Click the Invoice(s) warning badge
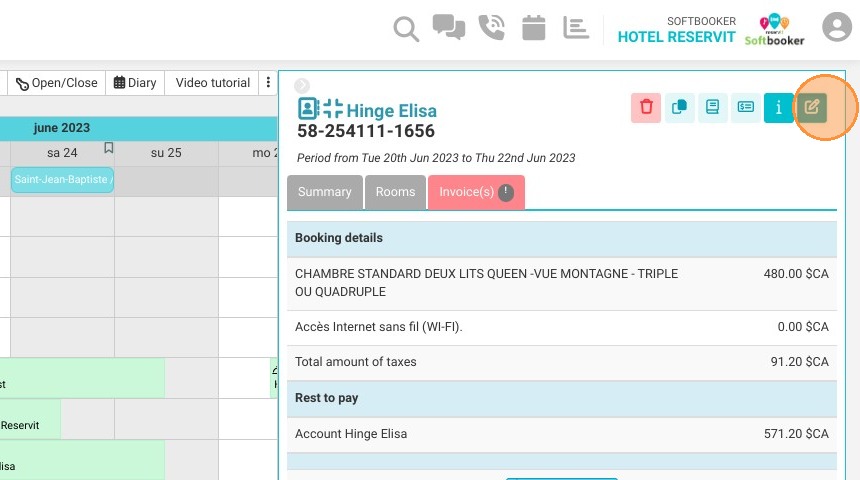Viewport: 860px width, 480px height. click(506, 192)
